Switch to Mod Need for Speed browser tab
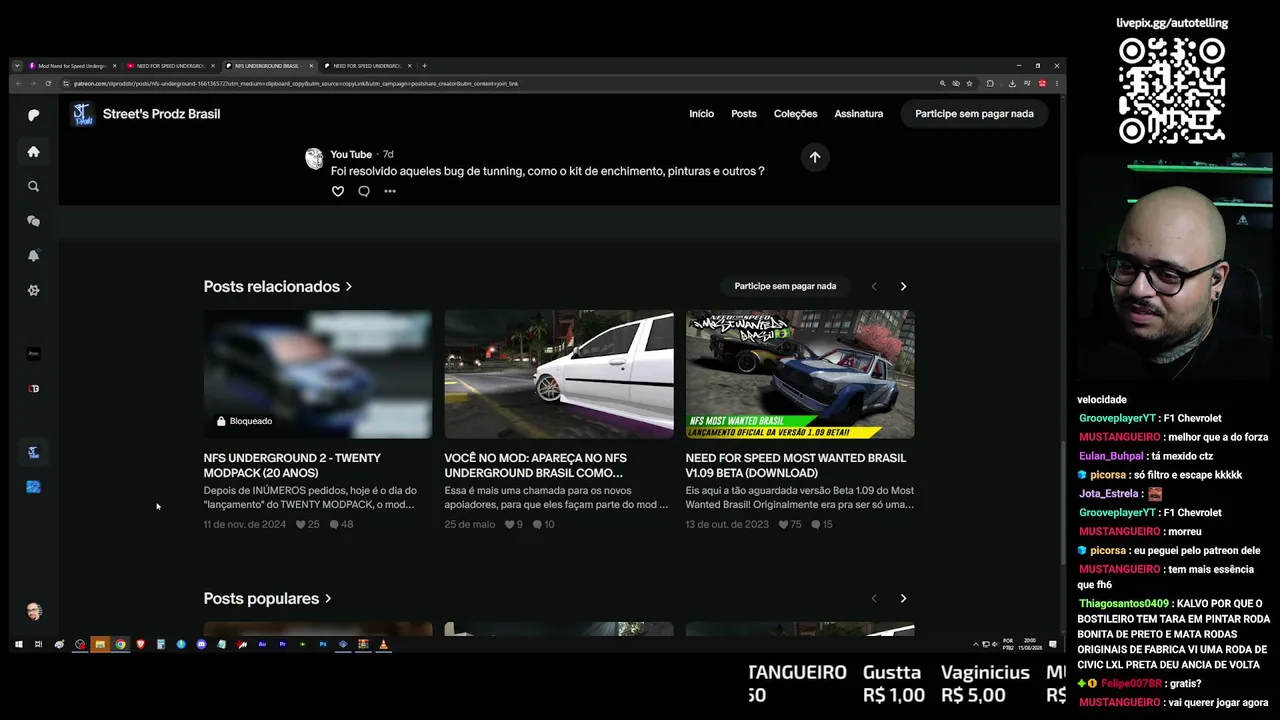 [x=72, y=66]
